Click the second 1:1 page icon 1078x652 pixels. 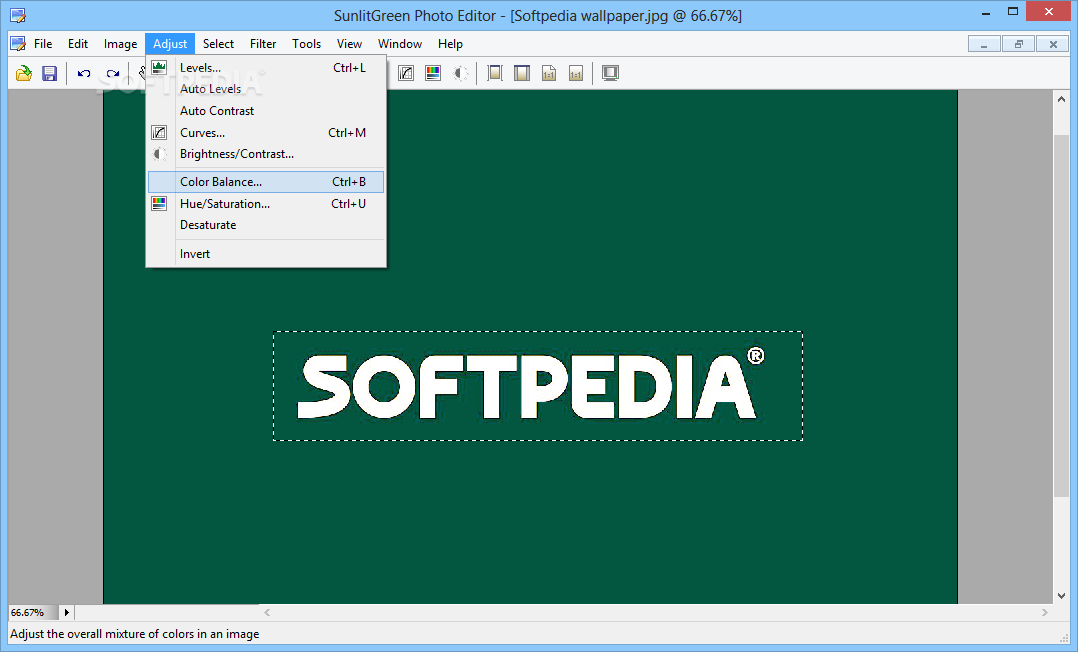tap(576, 73)
